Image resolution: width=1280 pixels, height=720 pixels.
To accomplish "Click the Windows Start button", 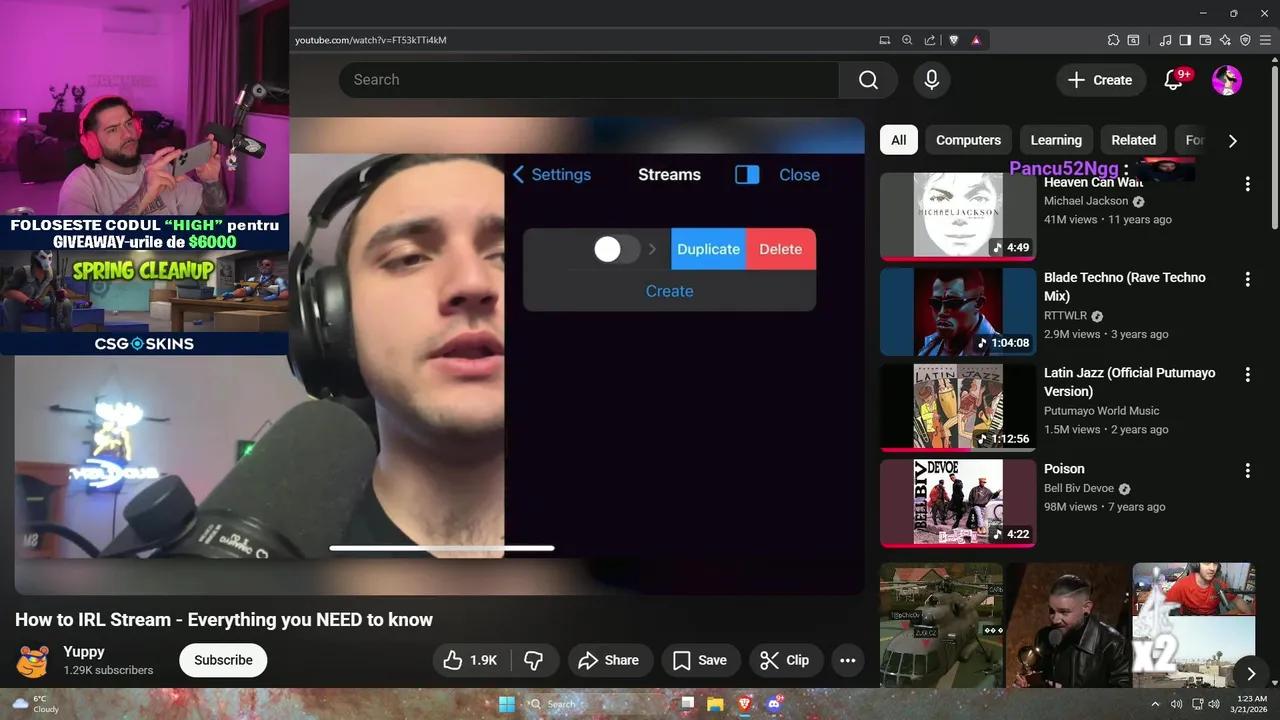I will 507,704.
